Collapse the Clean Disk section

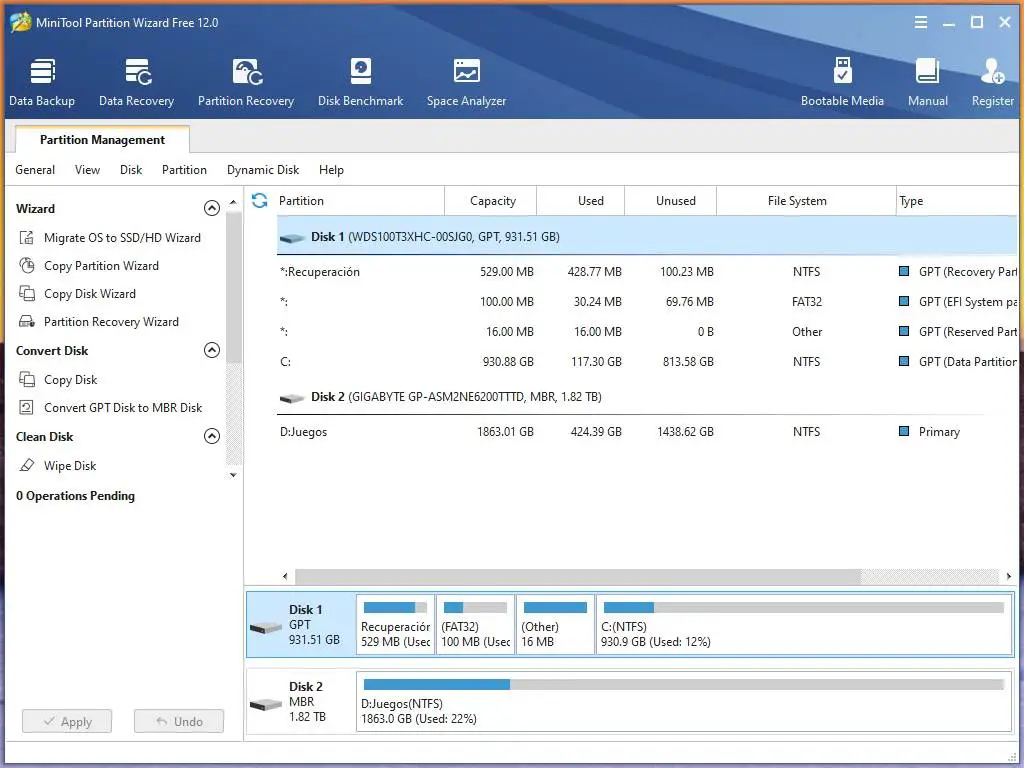[x=211, y=437]
